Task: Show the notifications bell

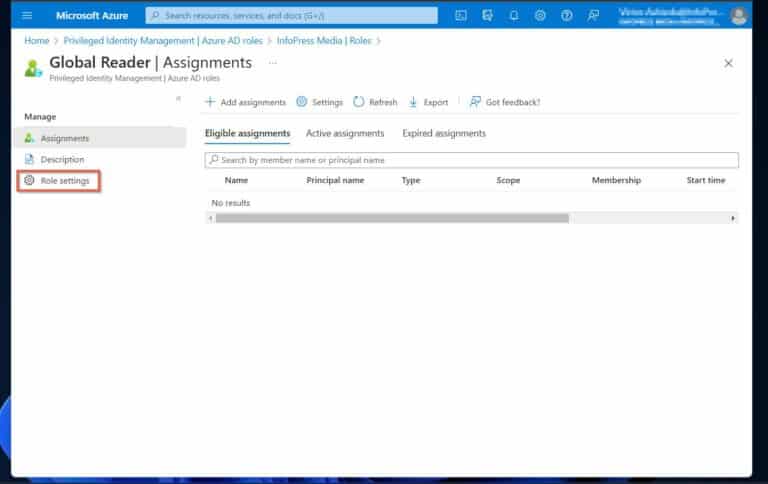Action: [x=514, y=16]
